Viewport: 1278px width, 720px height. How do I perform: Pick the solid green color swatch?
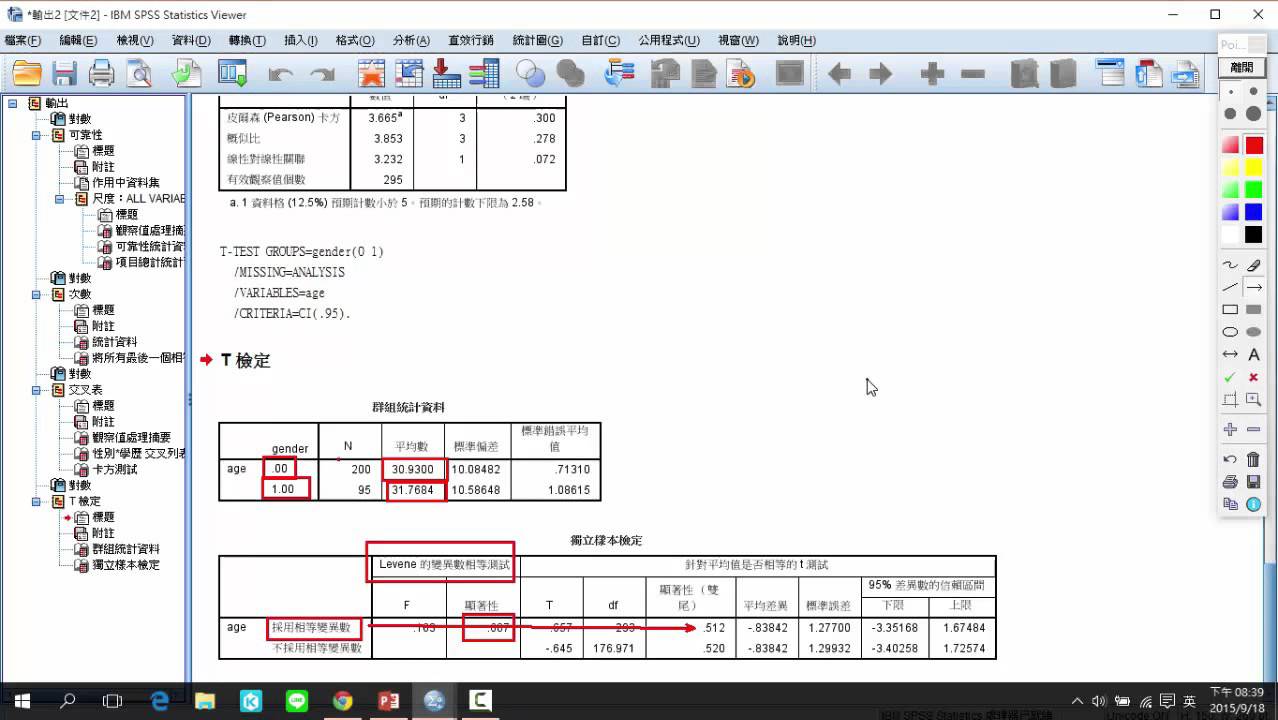click(1254, 190)
